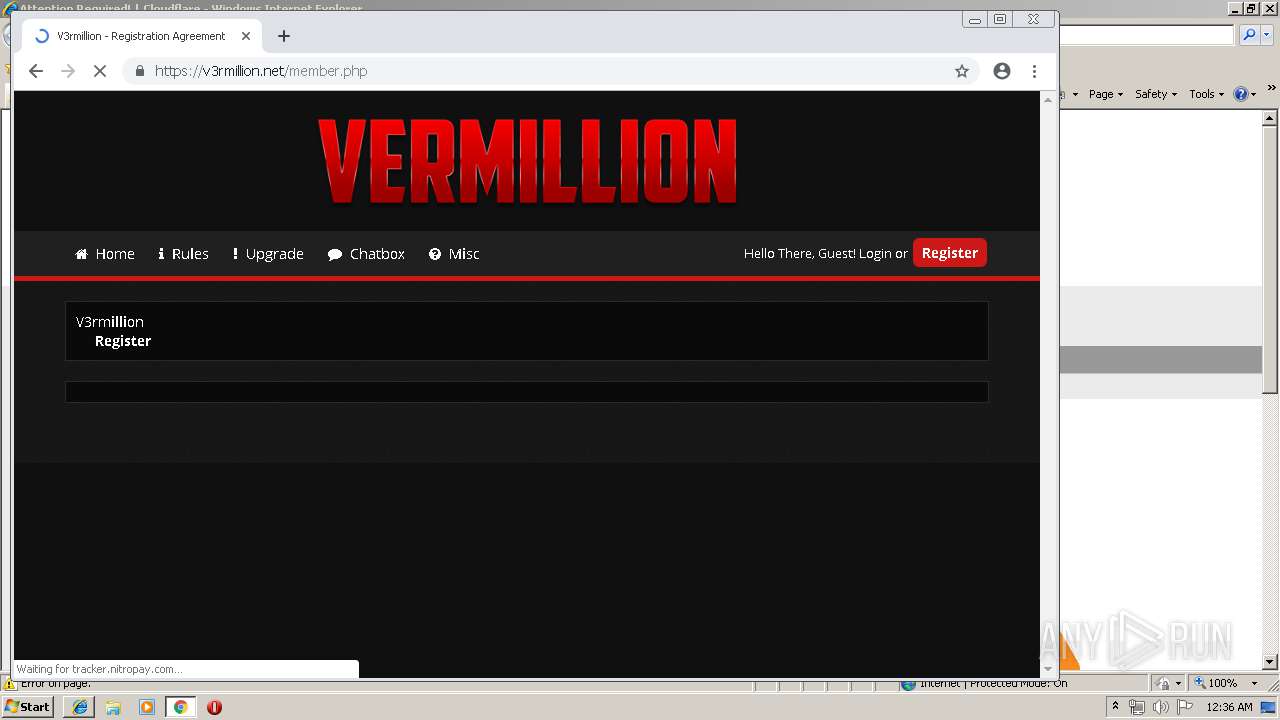Click the IE Help question-mark icon
Screen dimensions: 1280x720
tap(1241, 94)
